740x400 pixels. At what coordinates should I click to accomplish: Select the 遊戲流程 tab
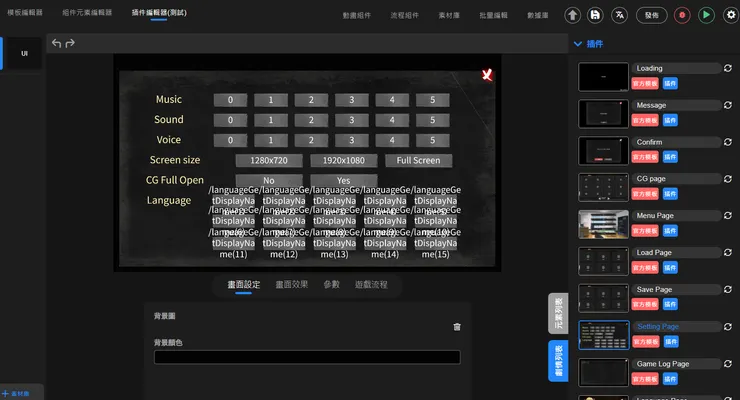point(371,284)
